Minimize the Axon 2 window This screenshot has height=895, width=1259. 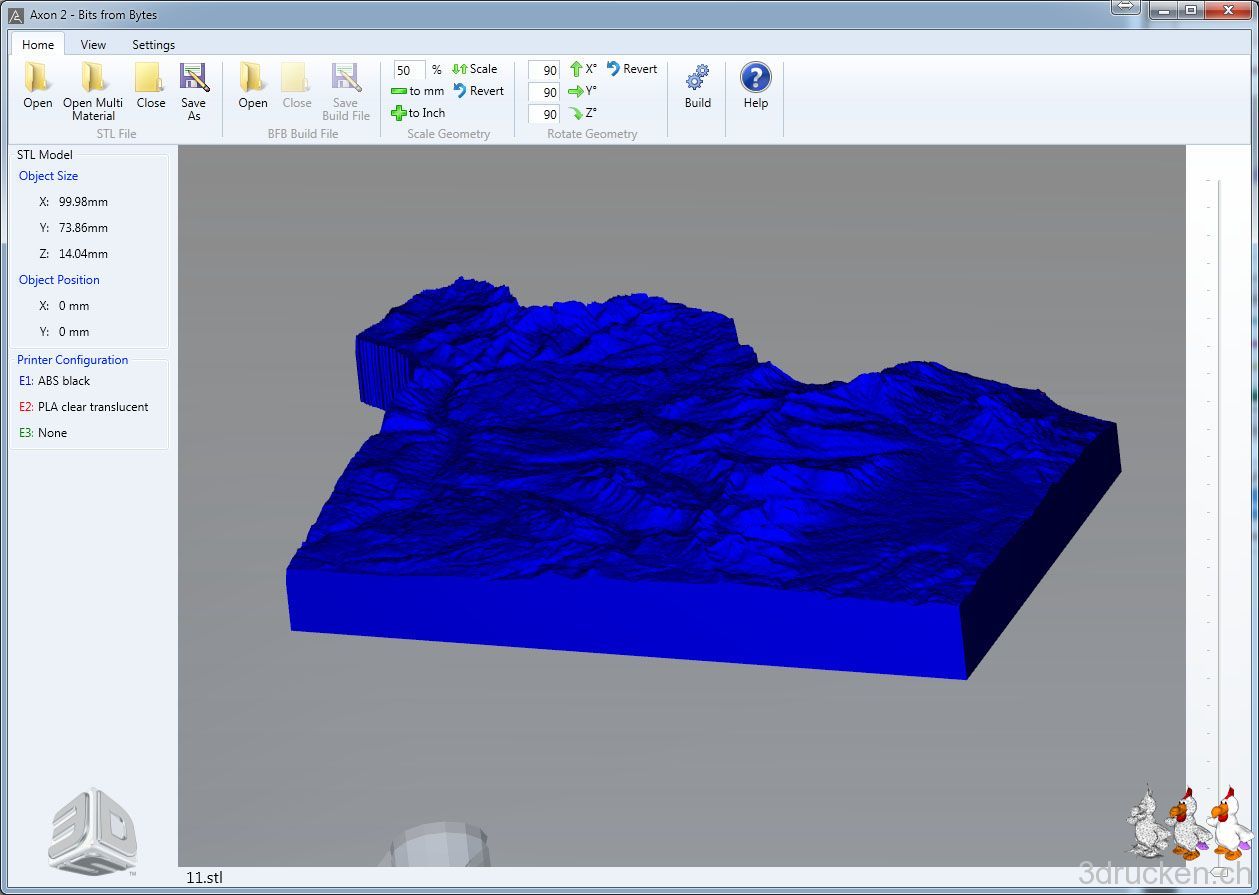click(1162, 10)
